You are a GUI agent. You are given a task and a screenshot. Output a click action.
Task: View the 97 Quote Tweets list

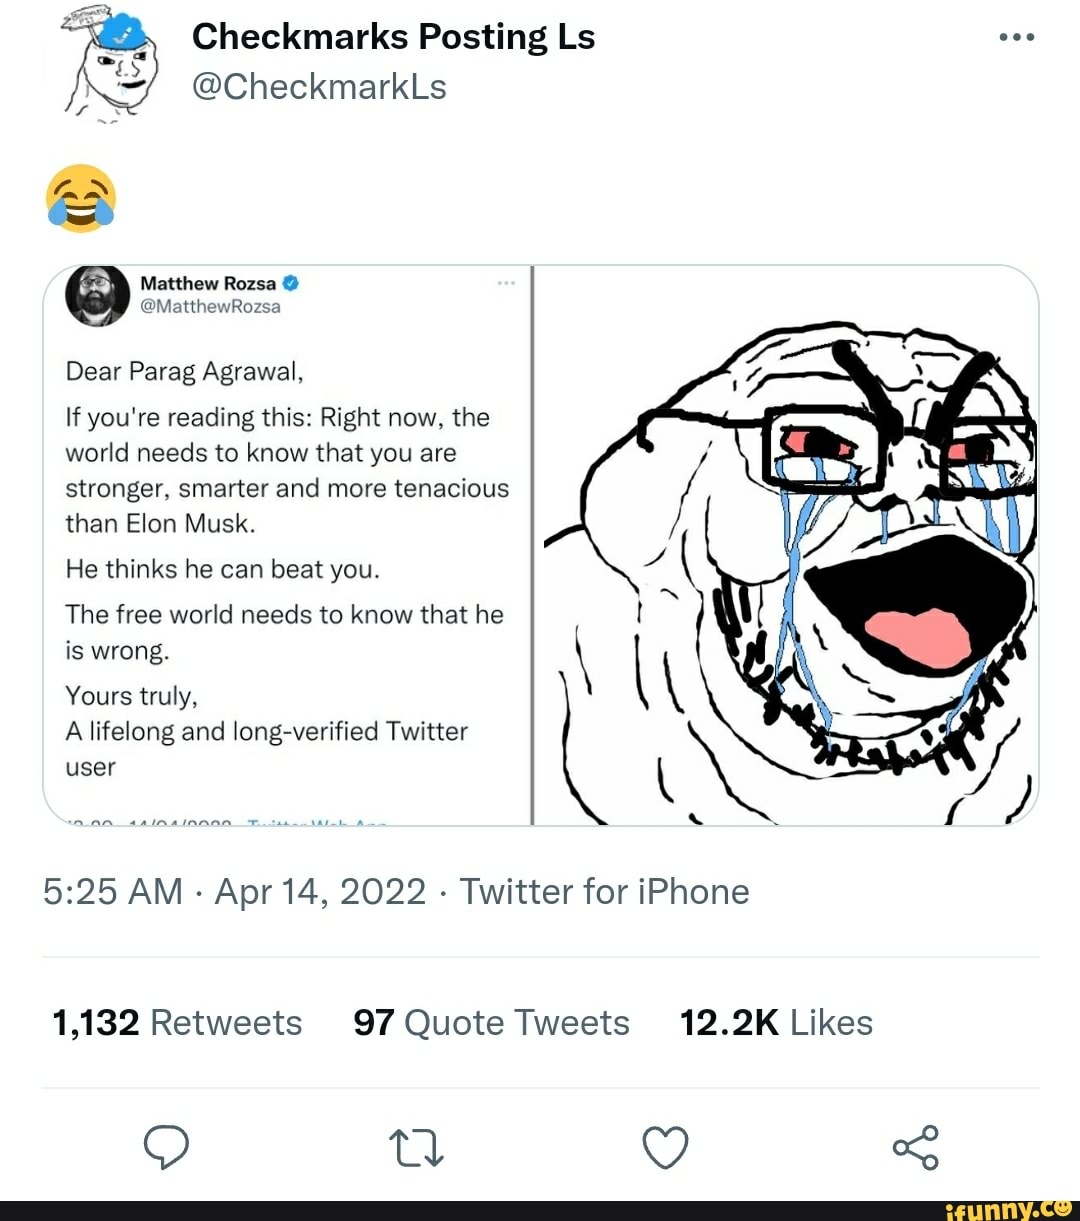(x=491, y=1023)
